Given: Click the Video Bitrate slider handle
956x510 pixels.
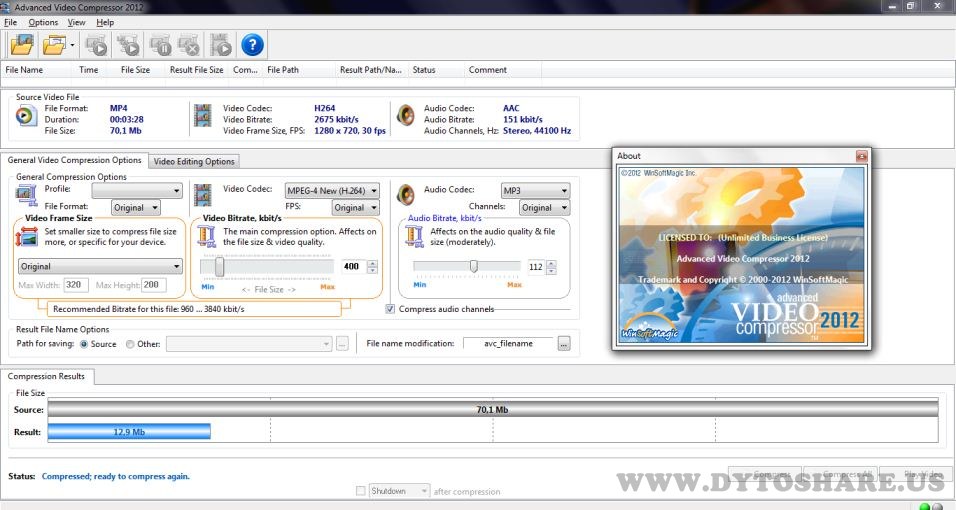Looking at the screenshot, I should [219, 267].
